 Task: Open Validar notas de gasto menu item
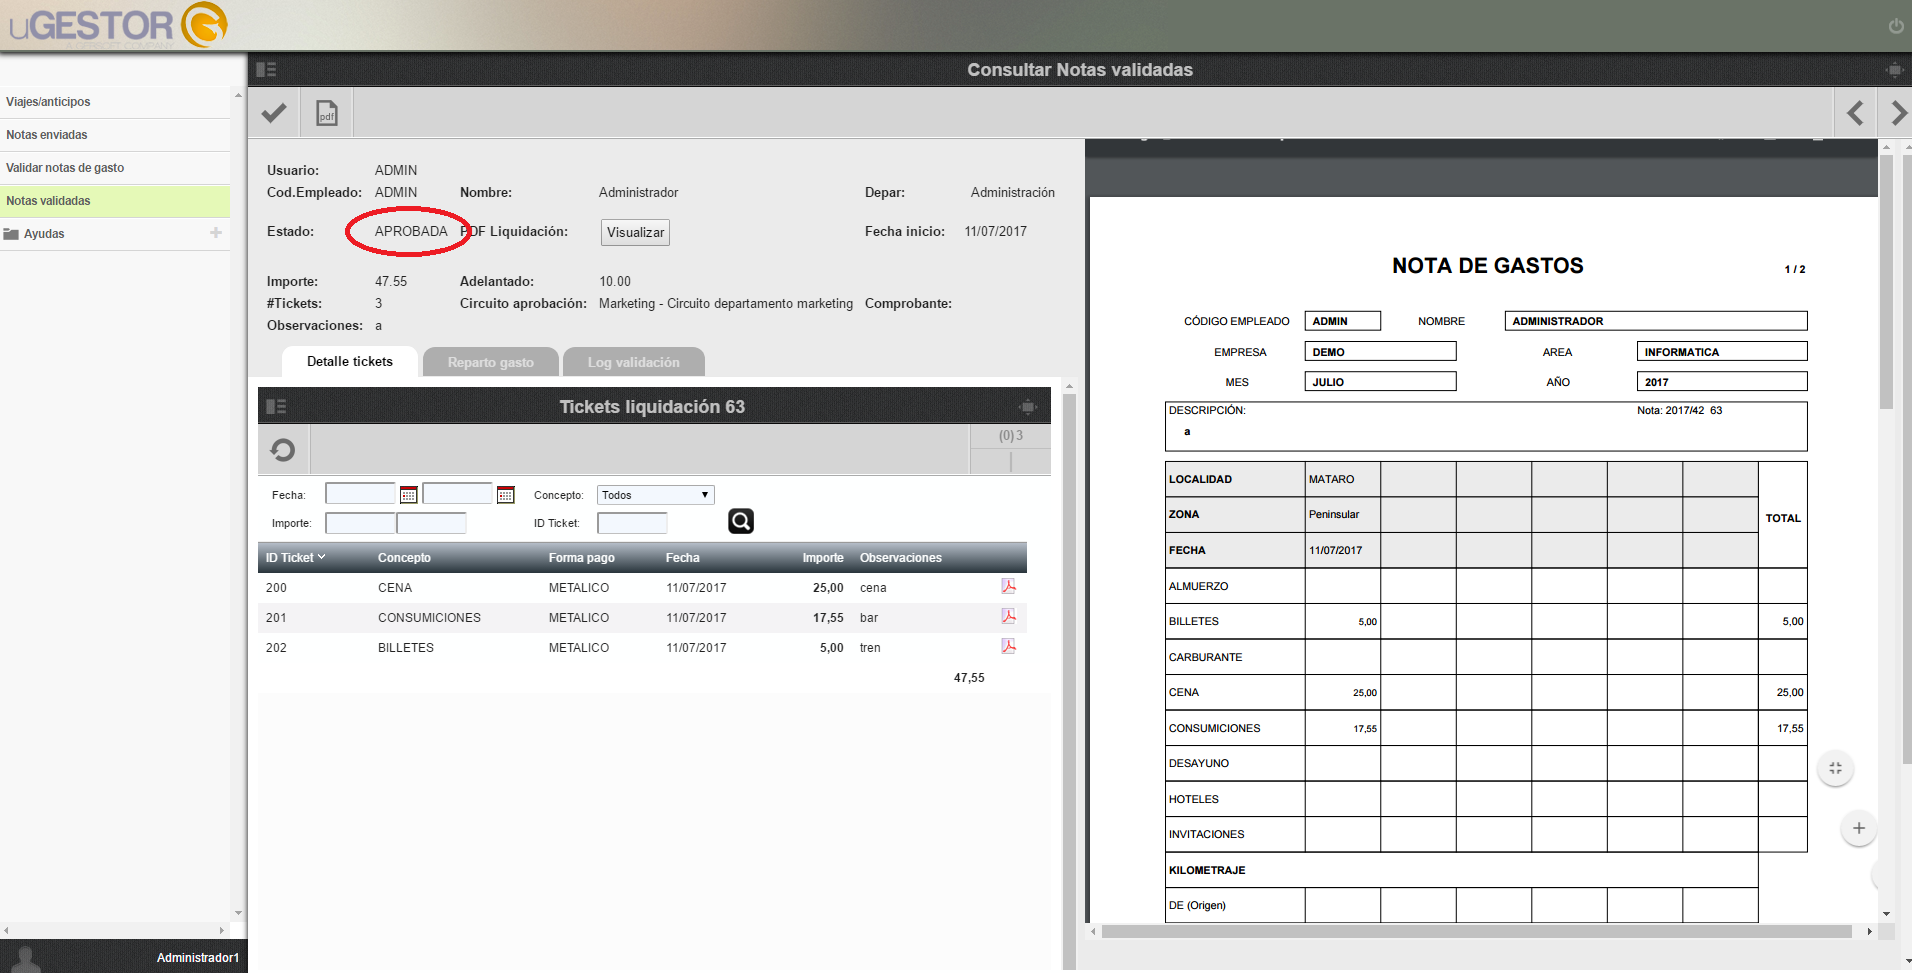115,168
